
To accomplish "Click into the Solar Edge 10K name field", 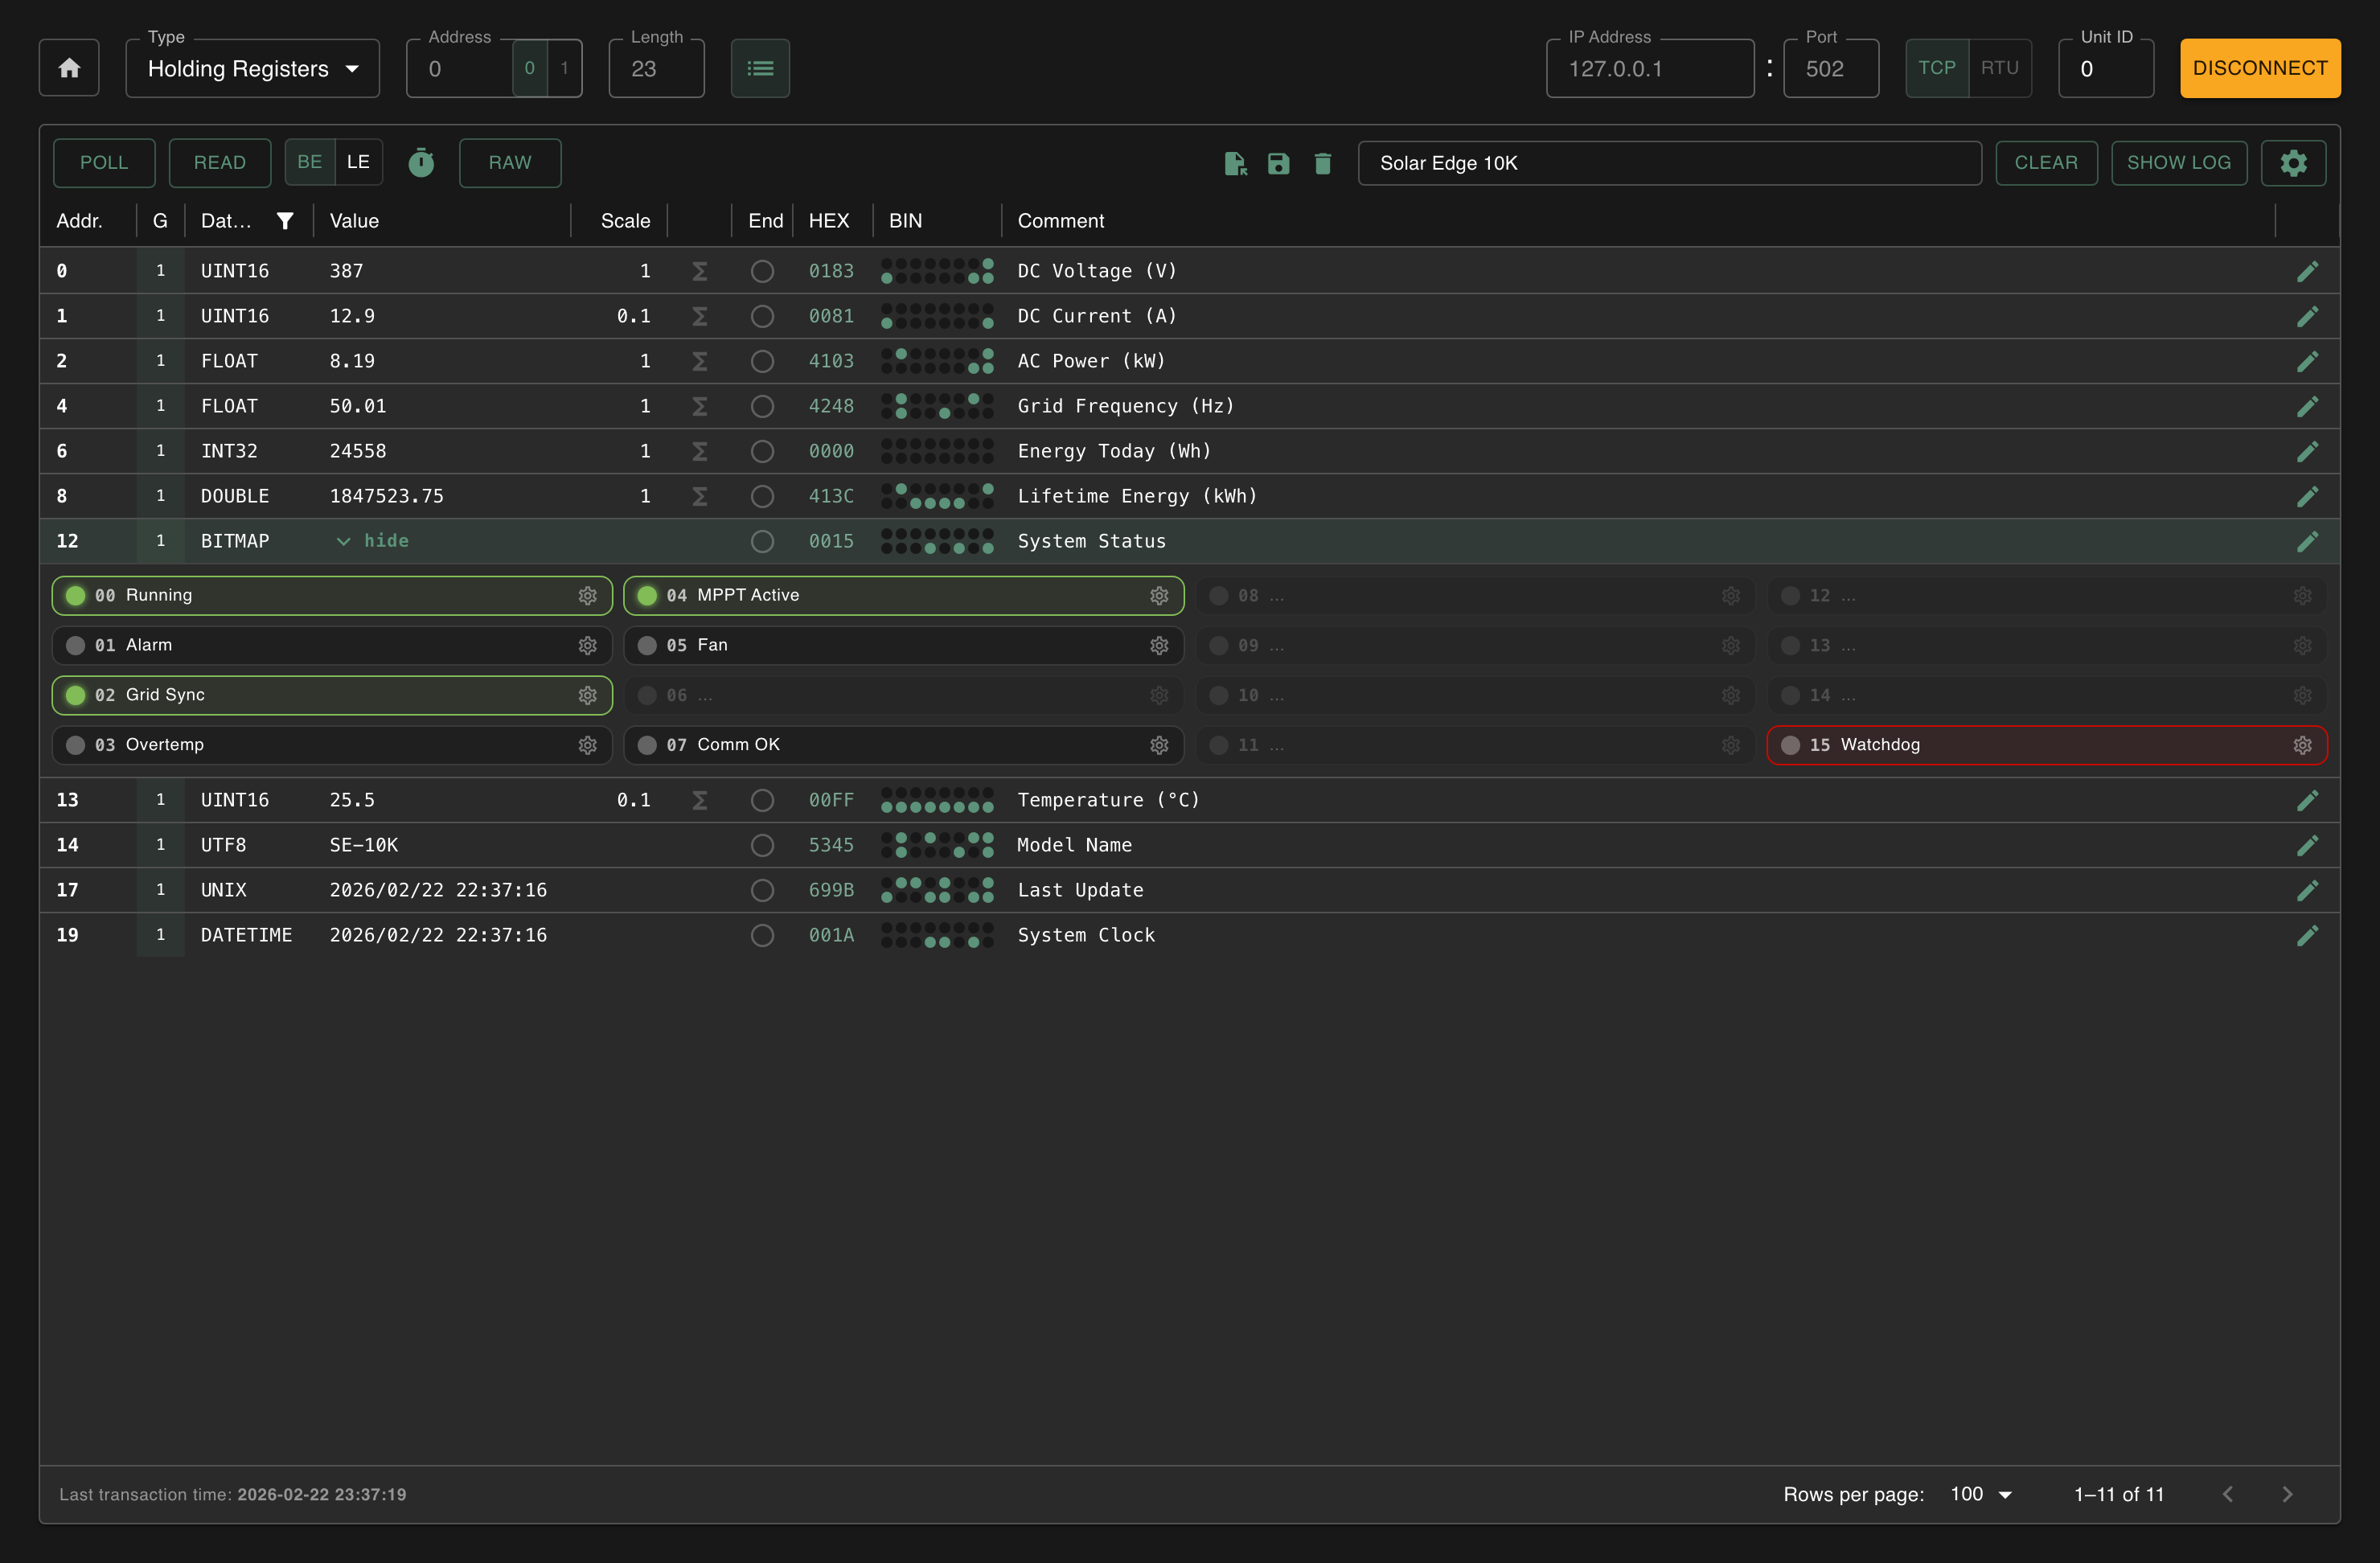I will 1669,163.
